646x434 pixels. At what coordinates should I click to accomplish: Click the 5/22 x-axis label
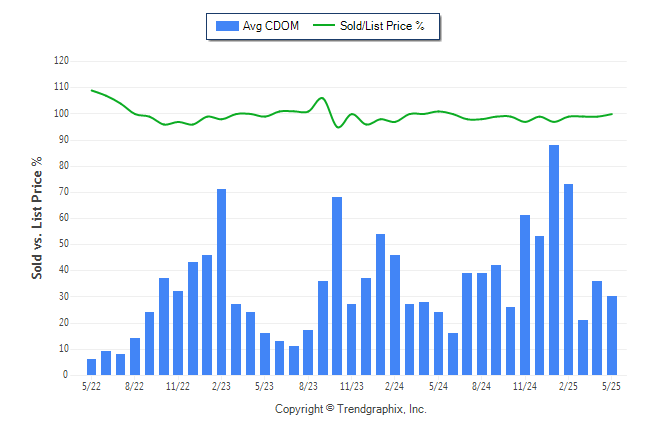tap(91, 386)
